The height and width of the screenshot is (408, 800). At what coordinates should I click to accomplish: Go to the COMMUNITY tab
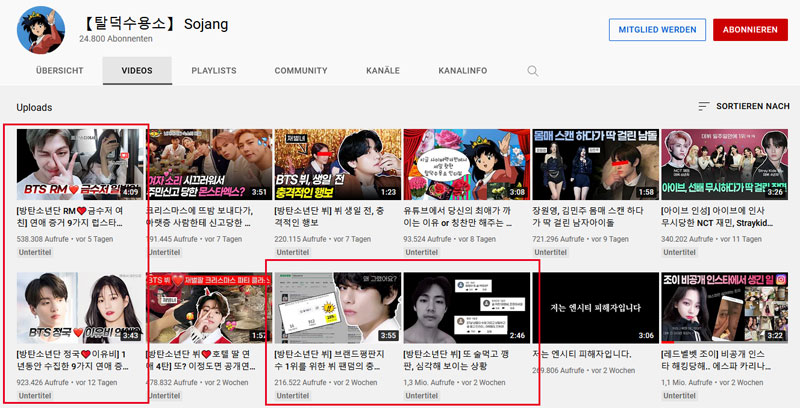[301, 71]
